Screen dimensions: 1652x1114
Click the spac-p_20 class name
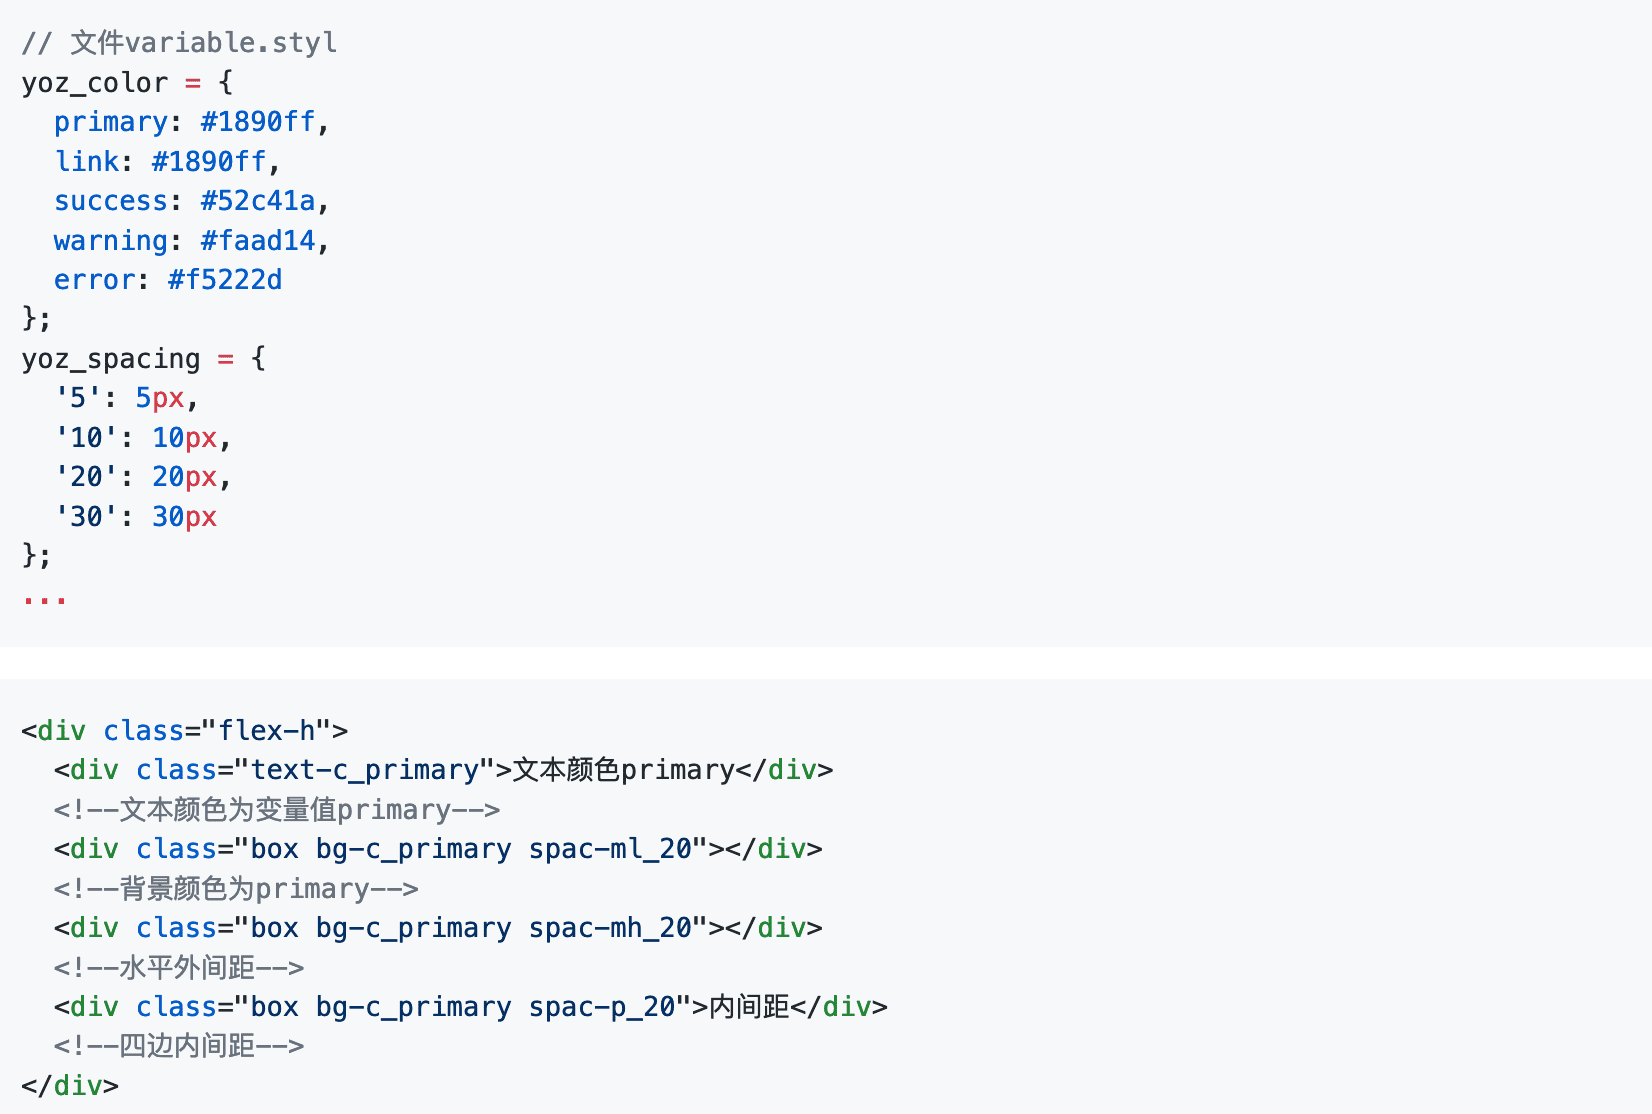602,1007
